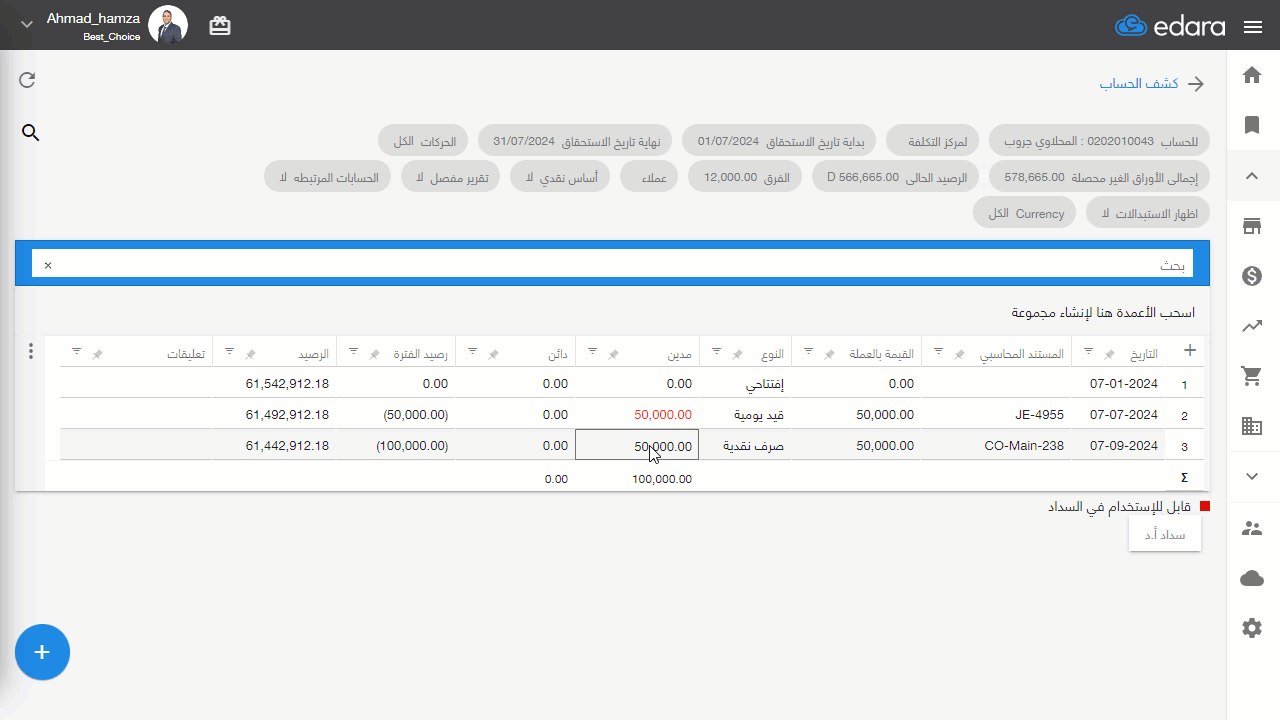This screenshot has height=720, width=1280.
Task: Pin the النوع column
Action: (x=737, y=355)
